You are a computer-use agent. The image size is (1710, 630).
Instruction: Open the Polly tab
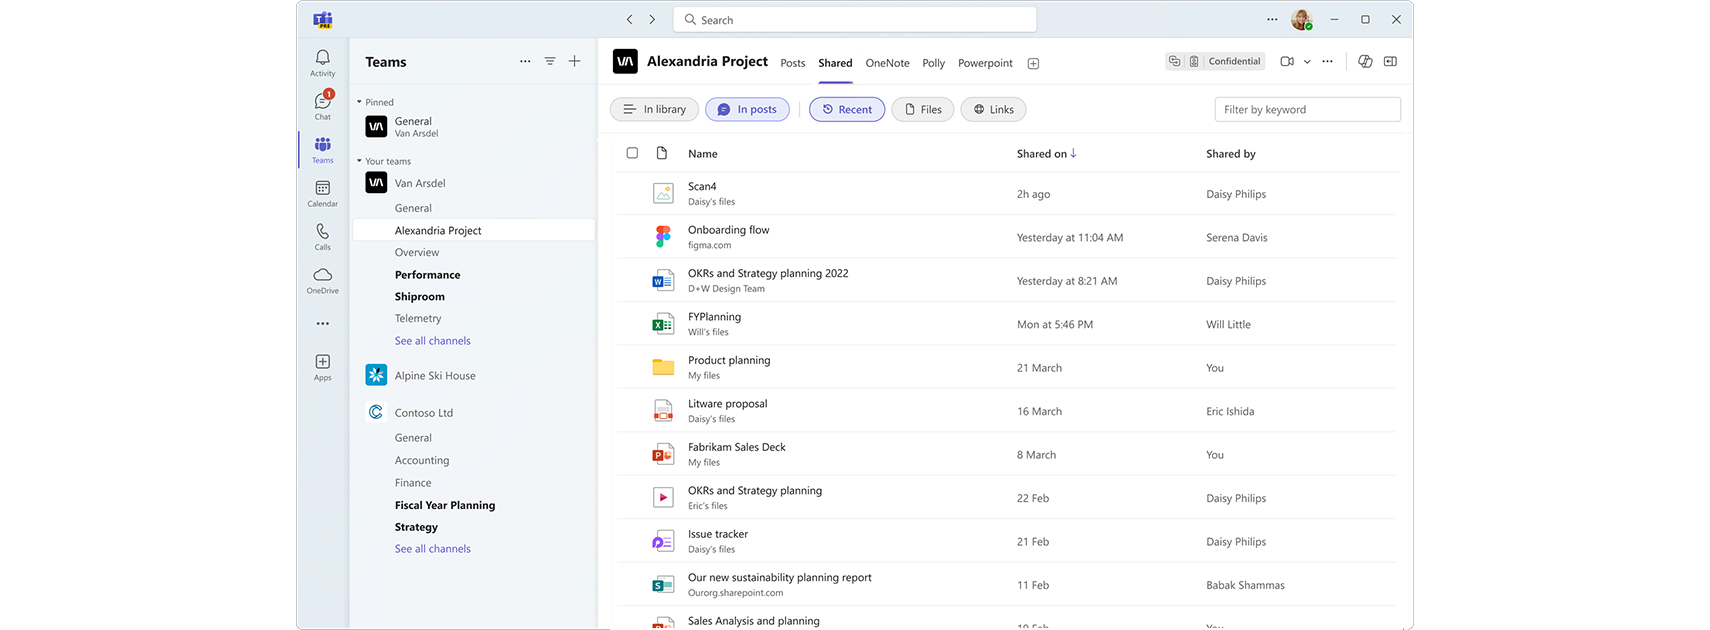(933, 63)
